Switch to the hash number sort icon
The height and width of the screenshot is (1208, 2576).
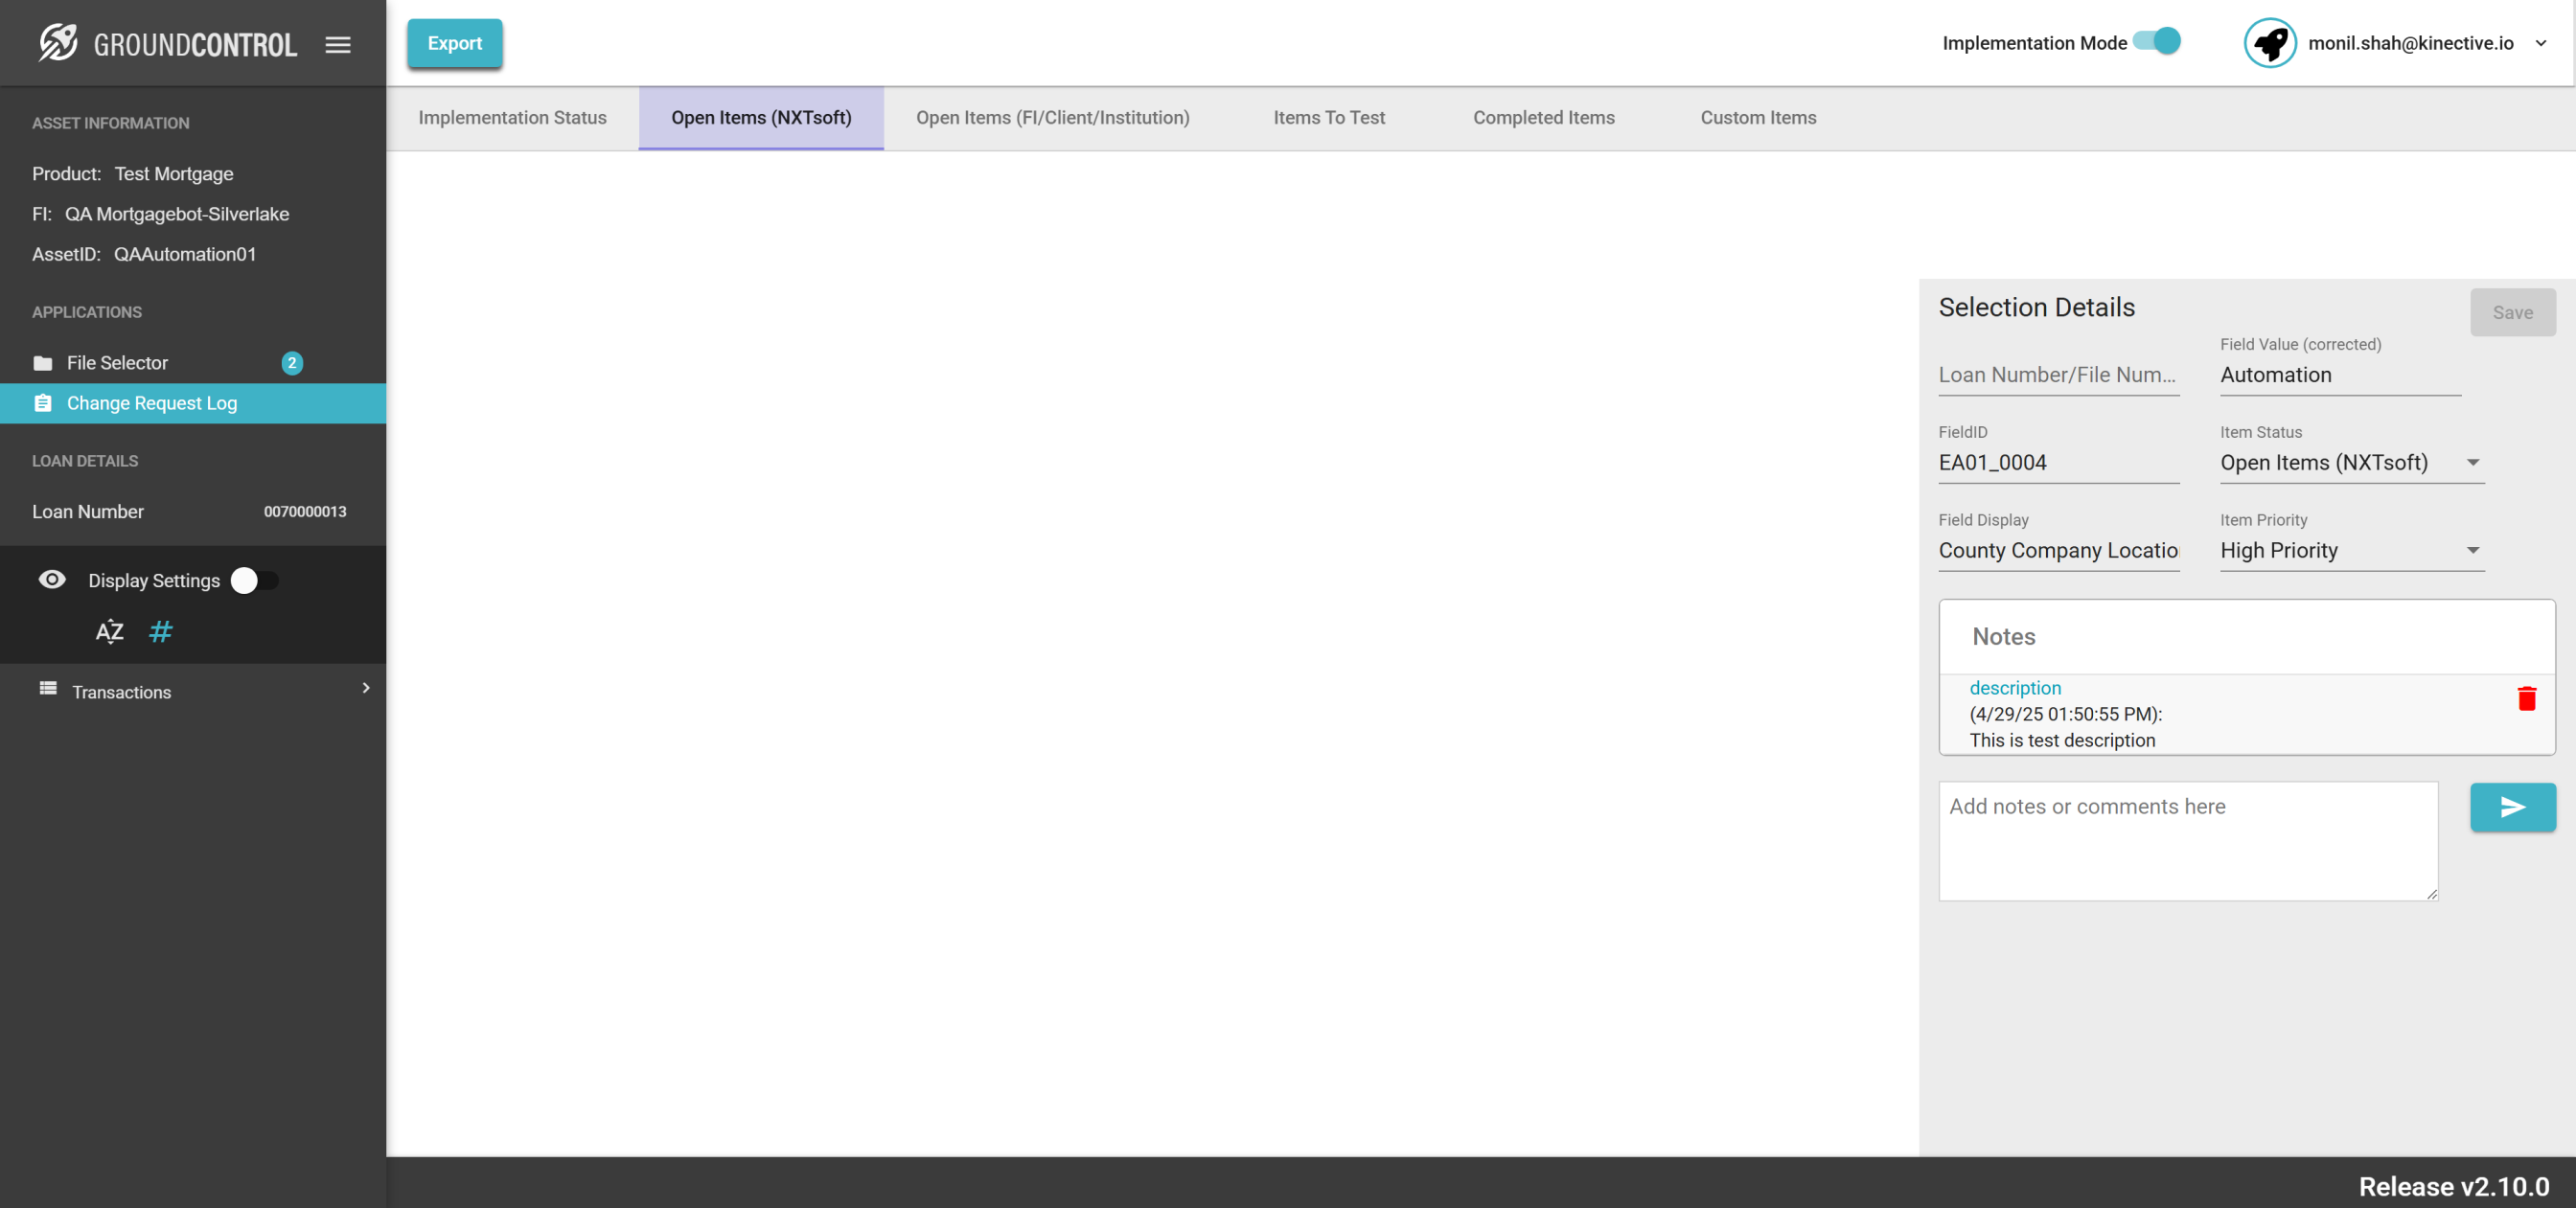pos(160,631)
